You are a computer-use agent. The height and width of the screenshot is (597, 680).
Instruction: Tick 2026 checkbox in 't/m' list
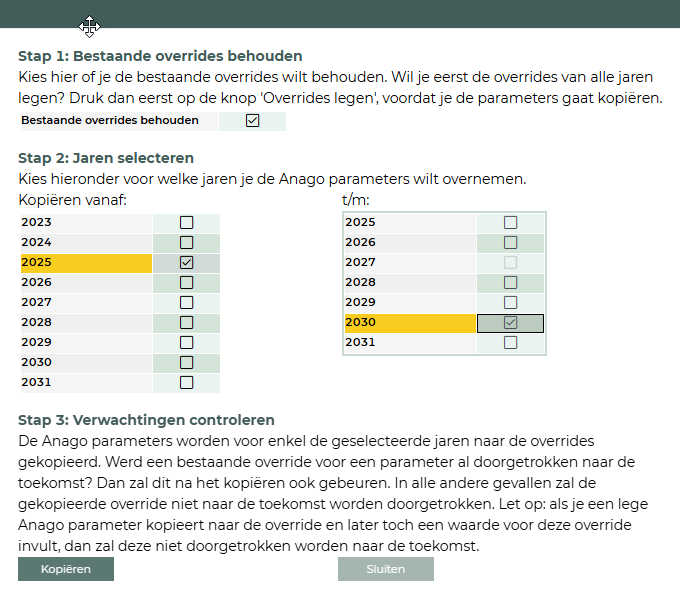pos(511,242)
